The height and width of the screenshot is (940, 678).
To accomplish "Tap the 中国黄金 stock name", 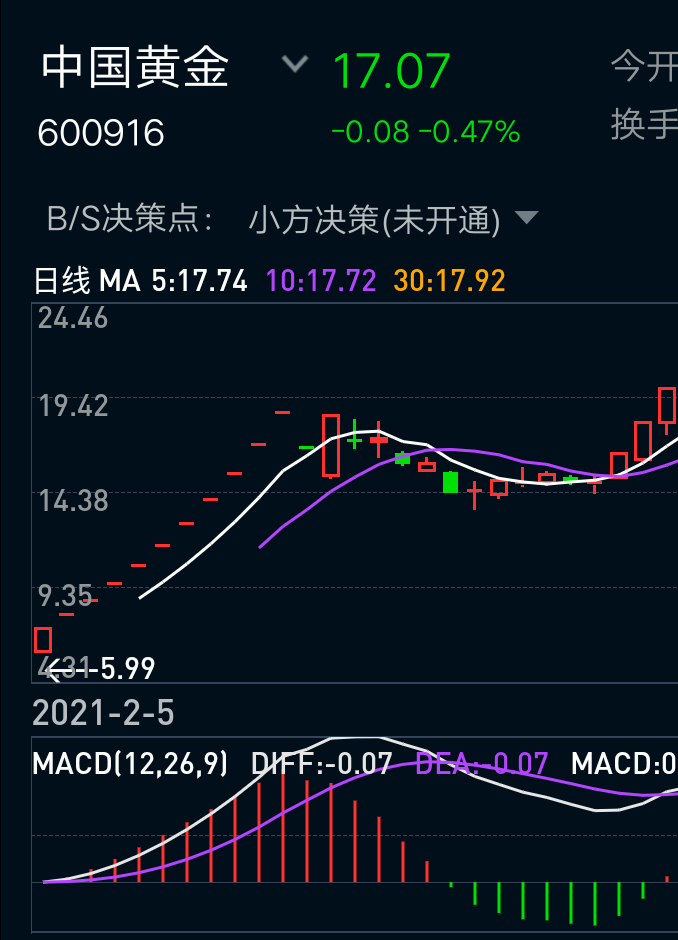I will pos(135,67).
